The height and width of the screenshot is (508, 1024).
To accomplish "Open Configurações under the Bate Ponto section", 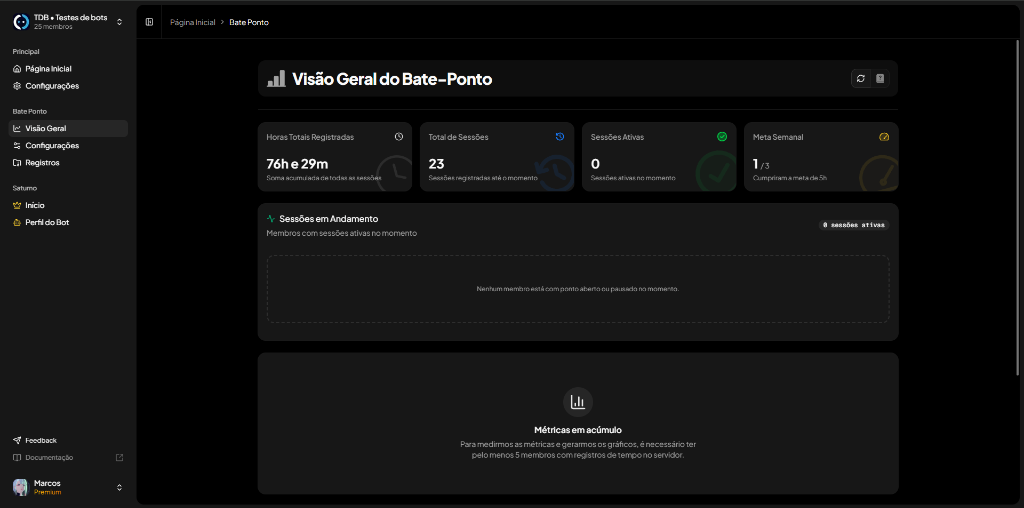I will (68, 145).
